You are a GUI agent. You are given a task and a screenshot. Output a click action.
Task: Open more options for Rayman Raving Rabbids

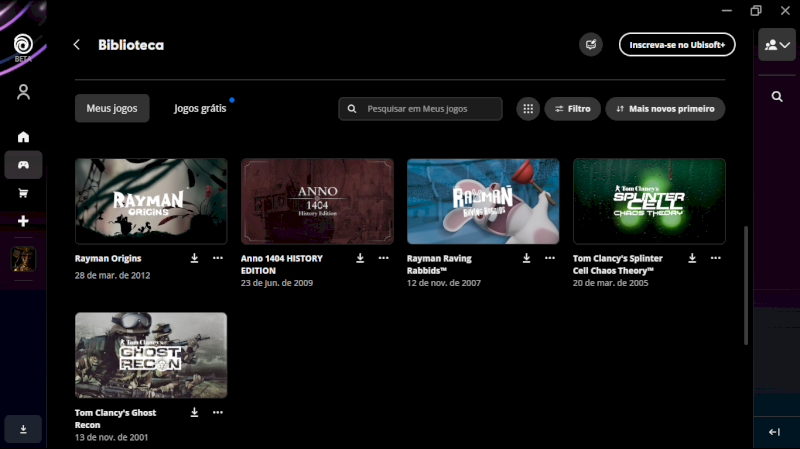[x=549, y=258]
